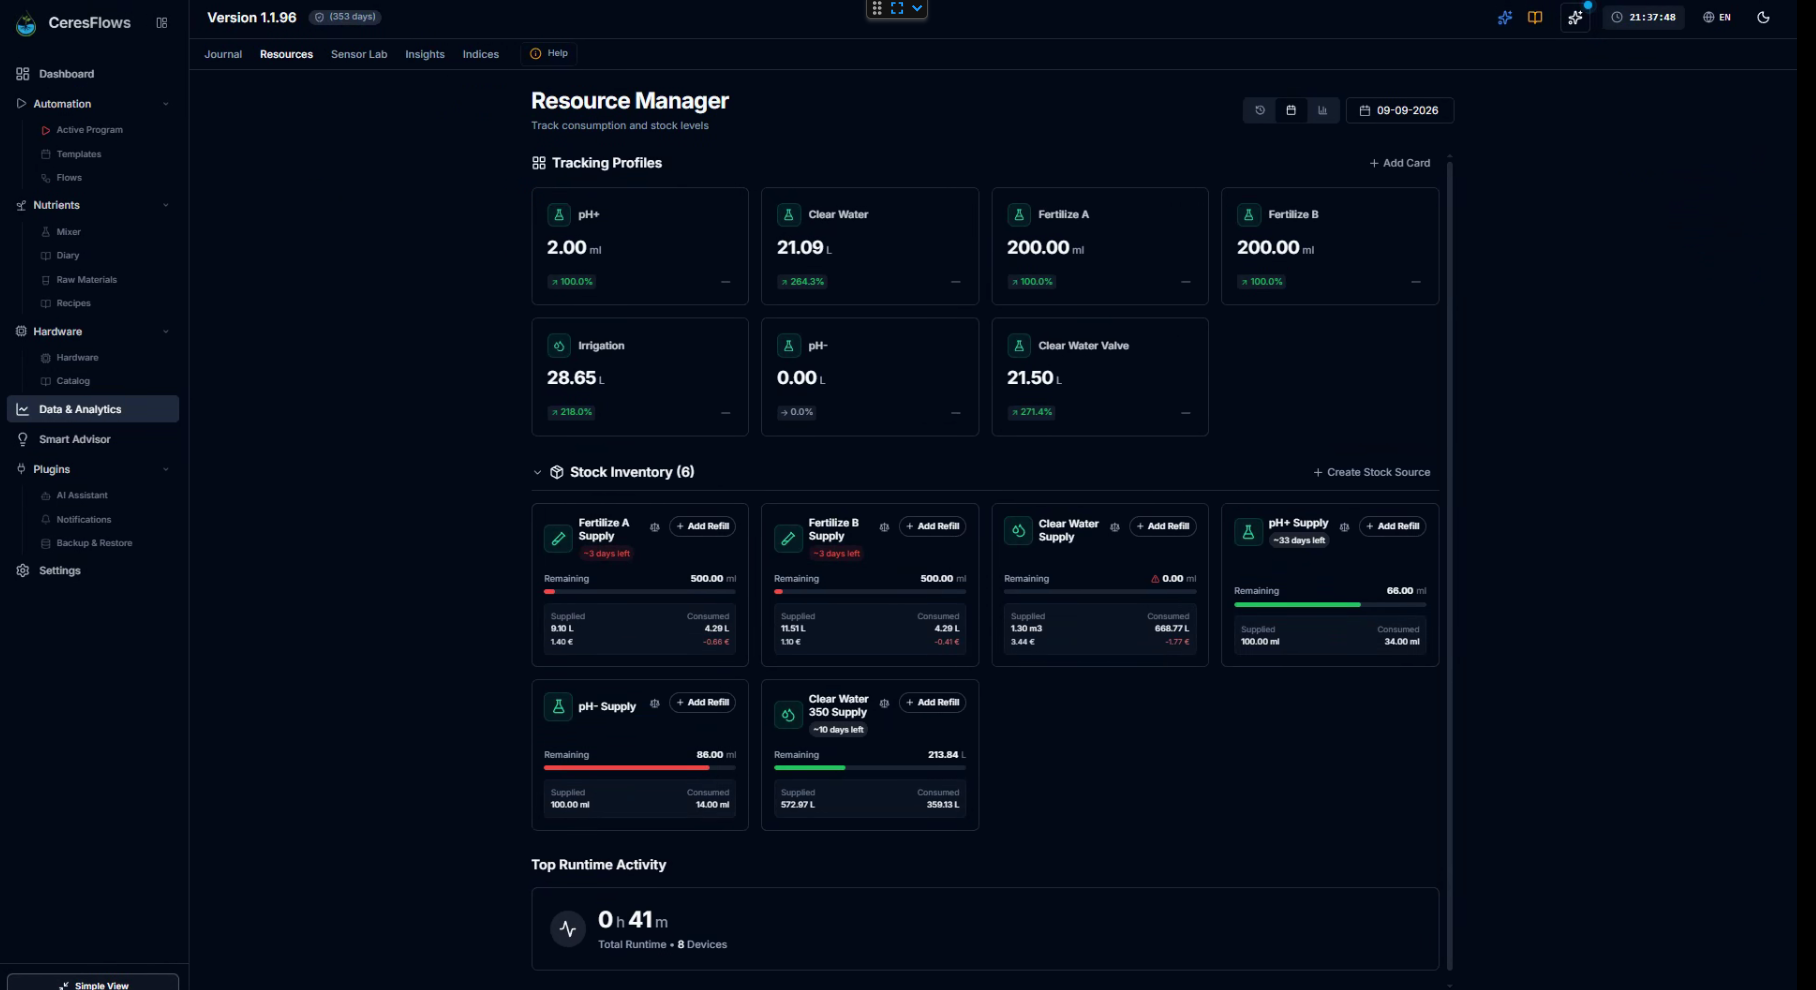Open the Indices tab
Screen dimensions: 1816x990
480,54
